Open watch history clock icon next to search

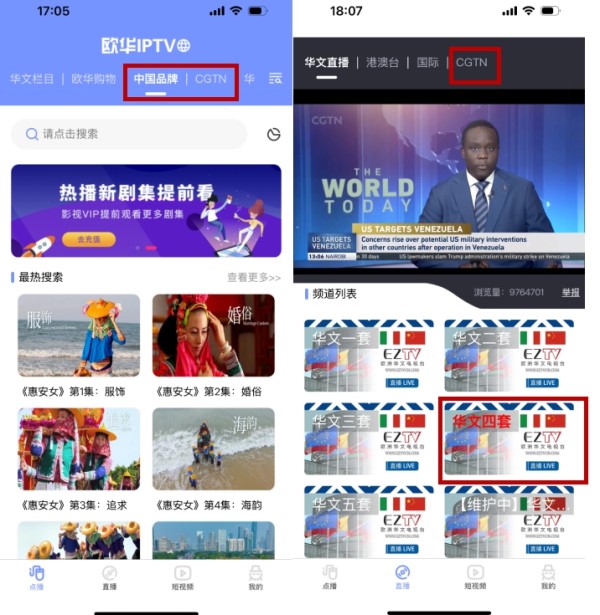coord(274,135)
